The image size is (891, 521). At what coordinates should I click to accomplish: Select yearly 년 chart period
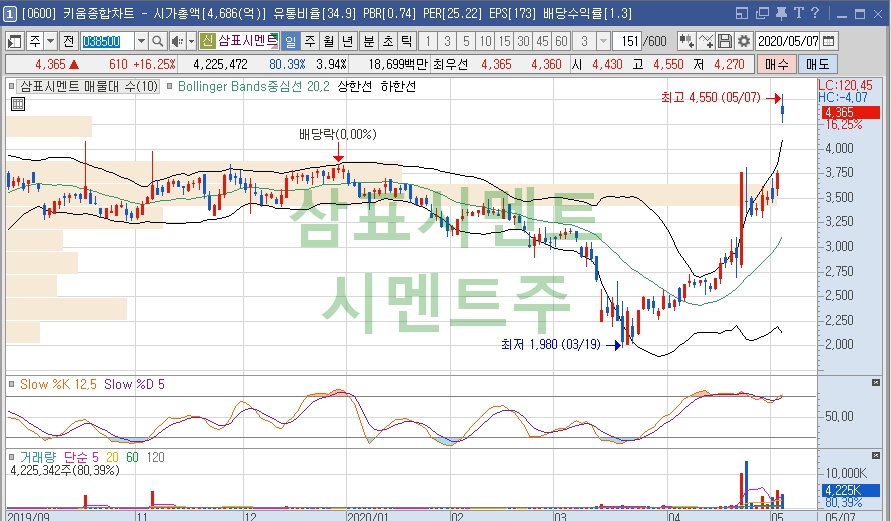click(347, 41)
